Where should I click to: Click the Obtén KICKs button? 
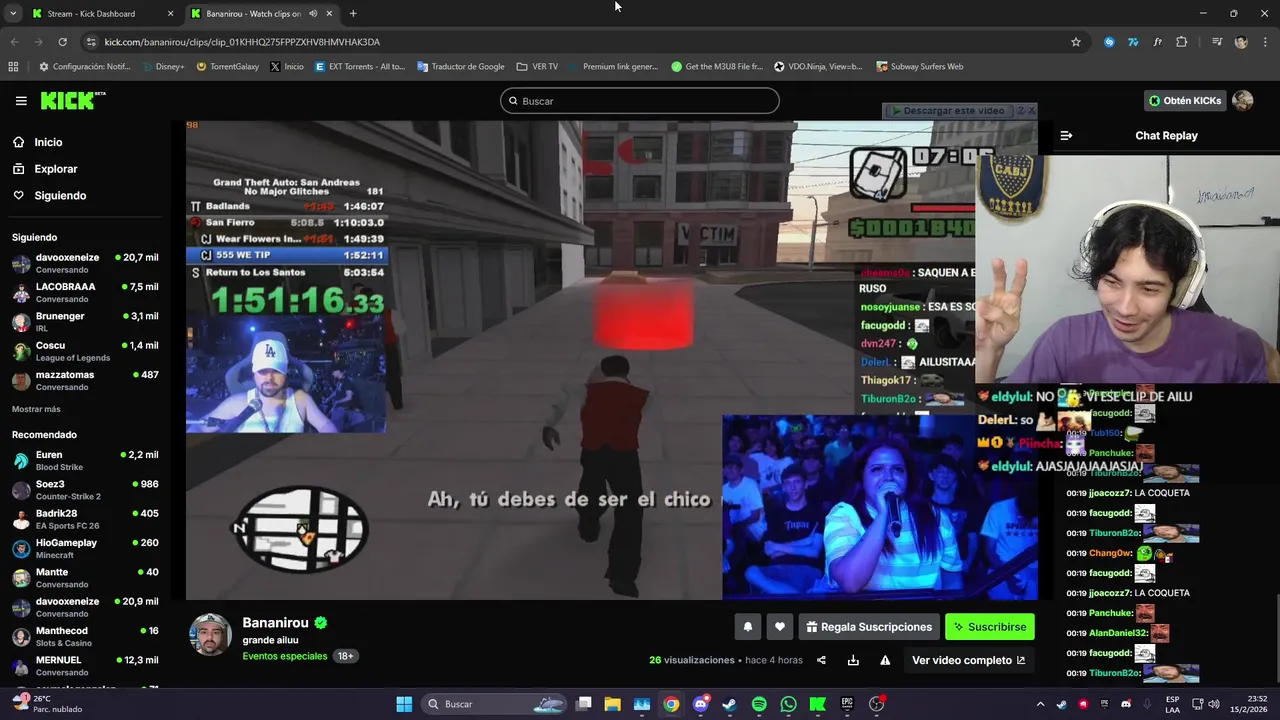click(1185, 101)
